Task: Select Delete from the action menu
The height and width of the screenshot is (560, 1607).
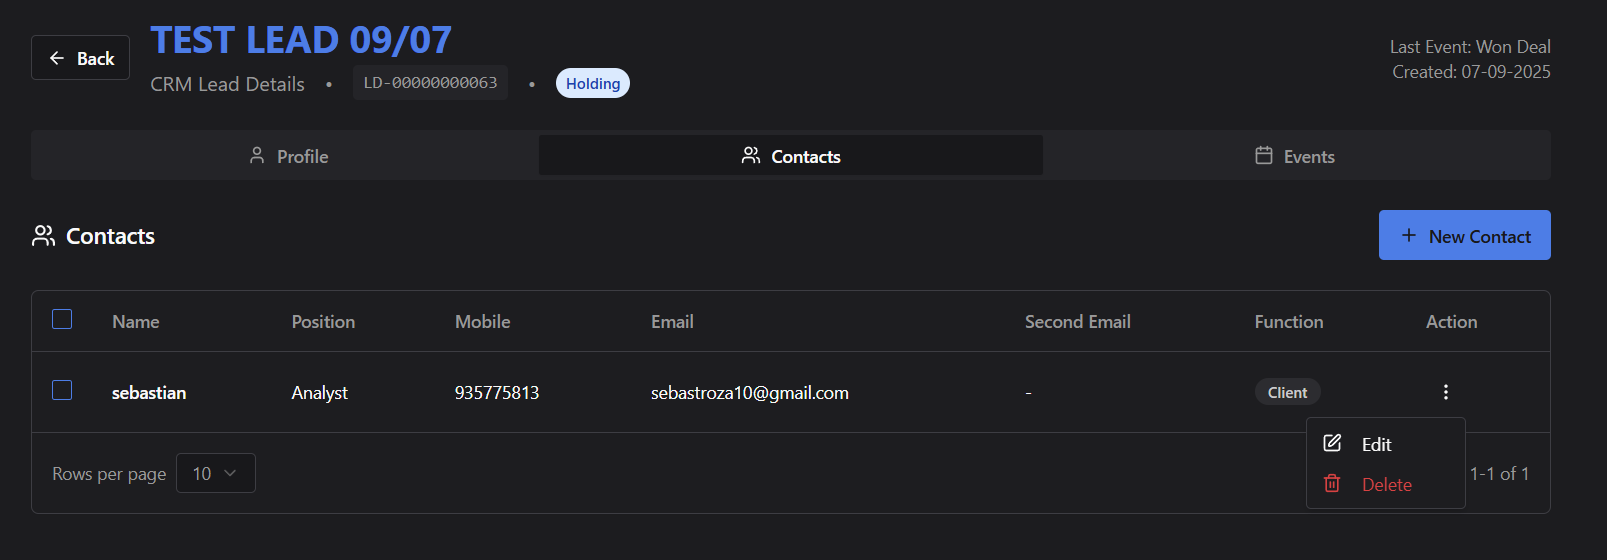Action: pos(1386,485)
